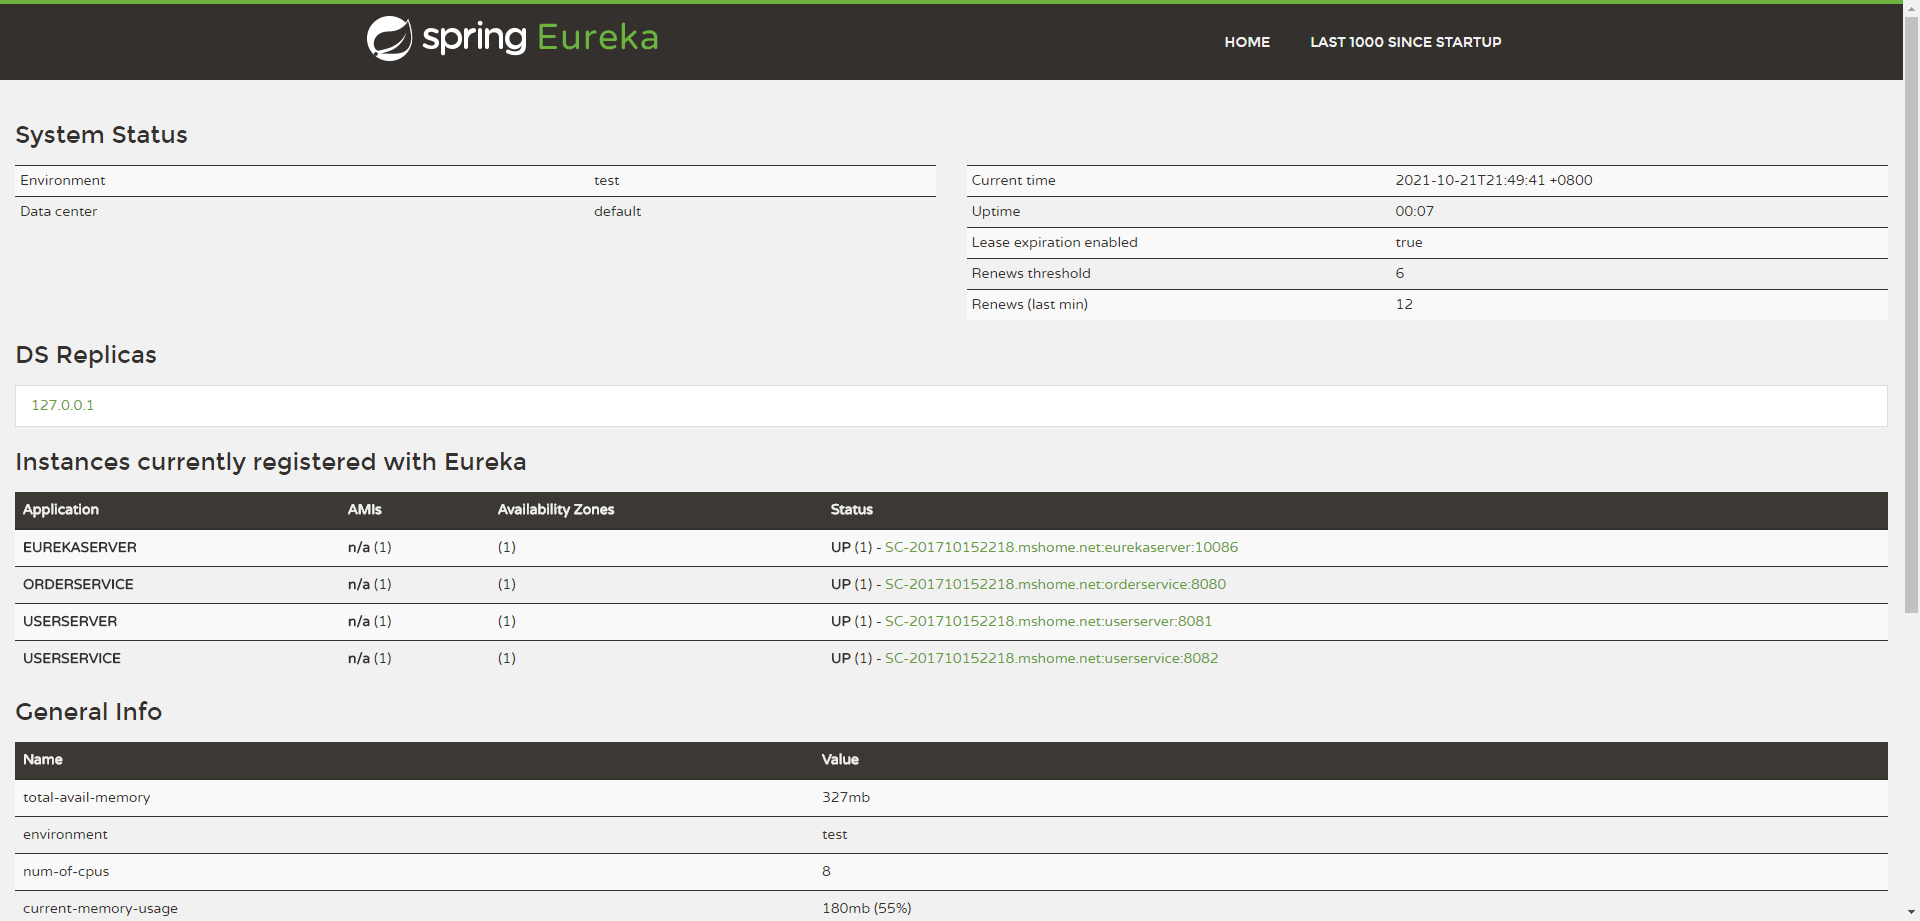Open the HOME navigation link
The height and width of the screenshot is (921, 1920).
(1247, 42)
